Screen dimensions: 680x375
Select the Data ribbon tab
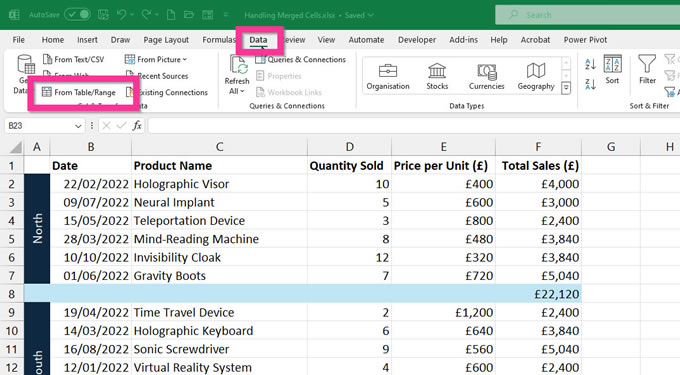click(258, 40)
